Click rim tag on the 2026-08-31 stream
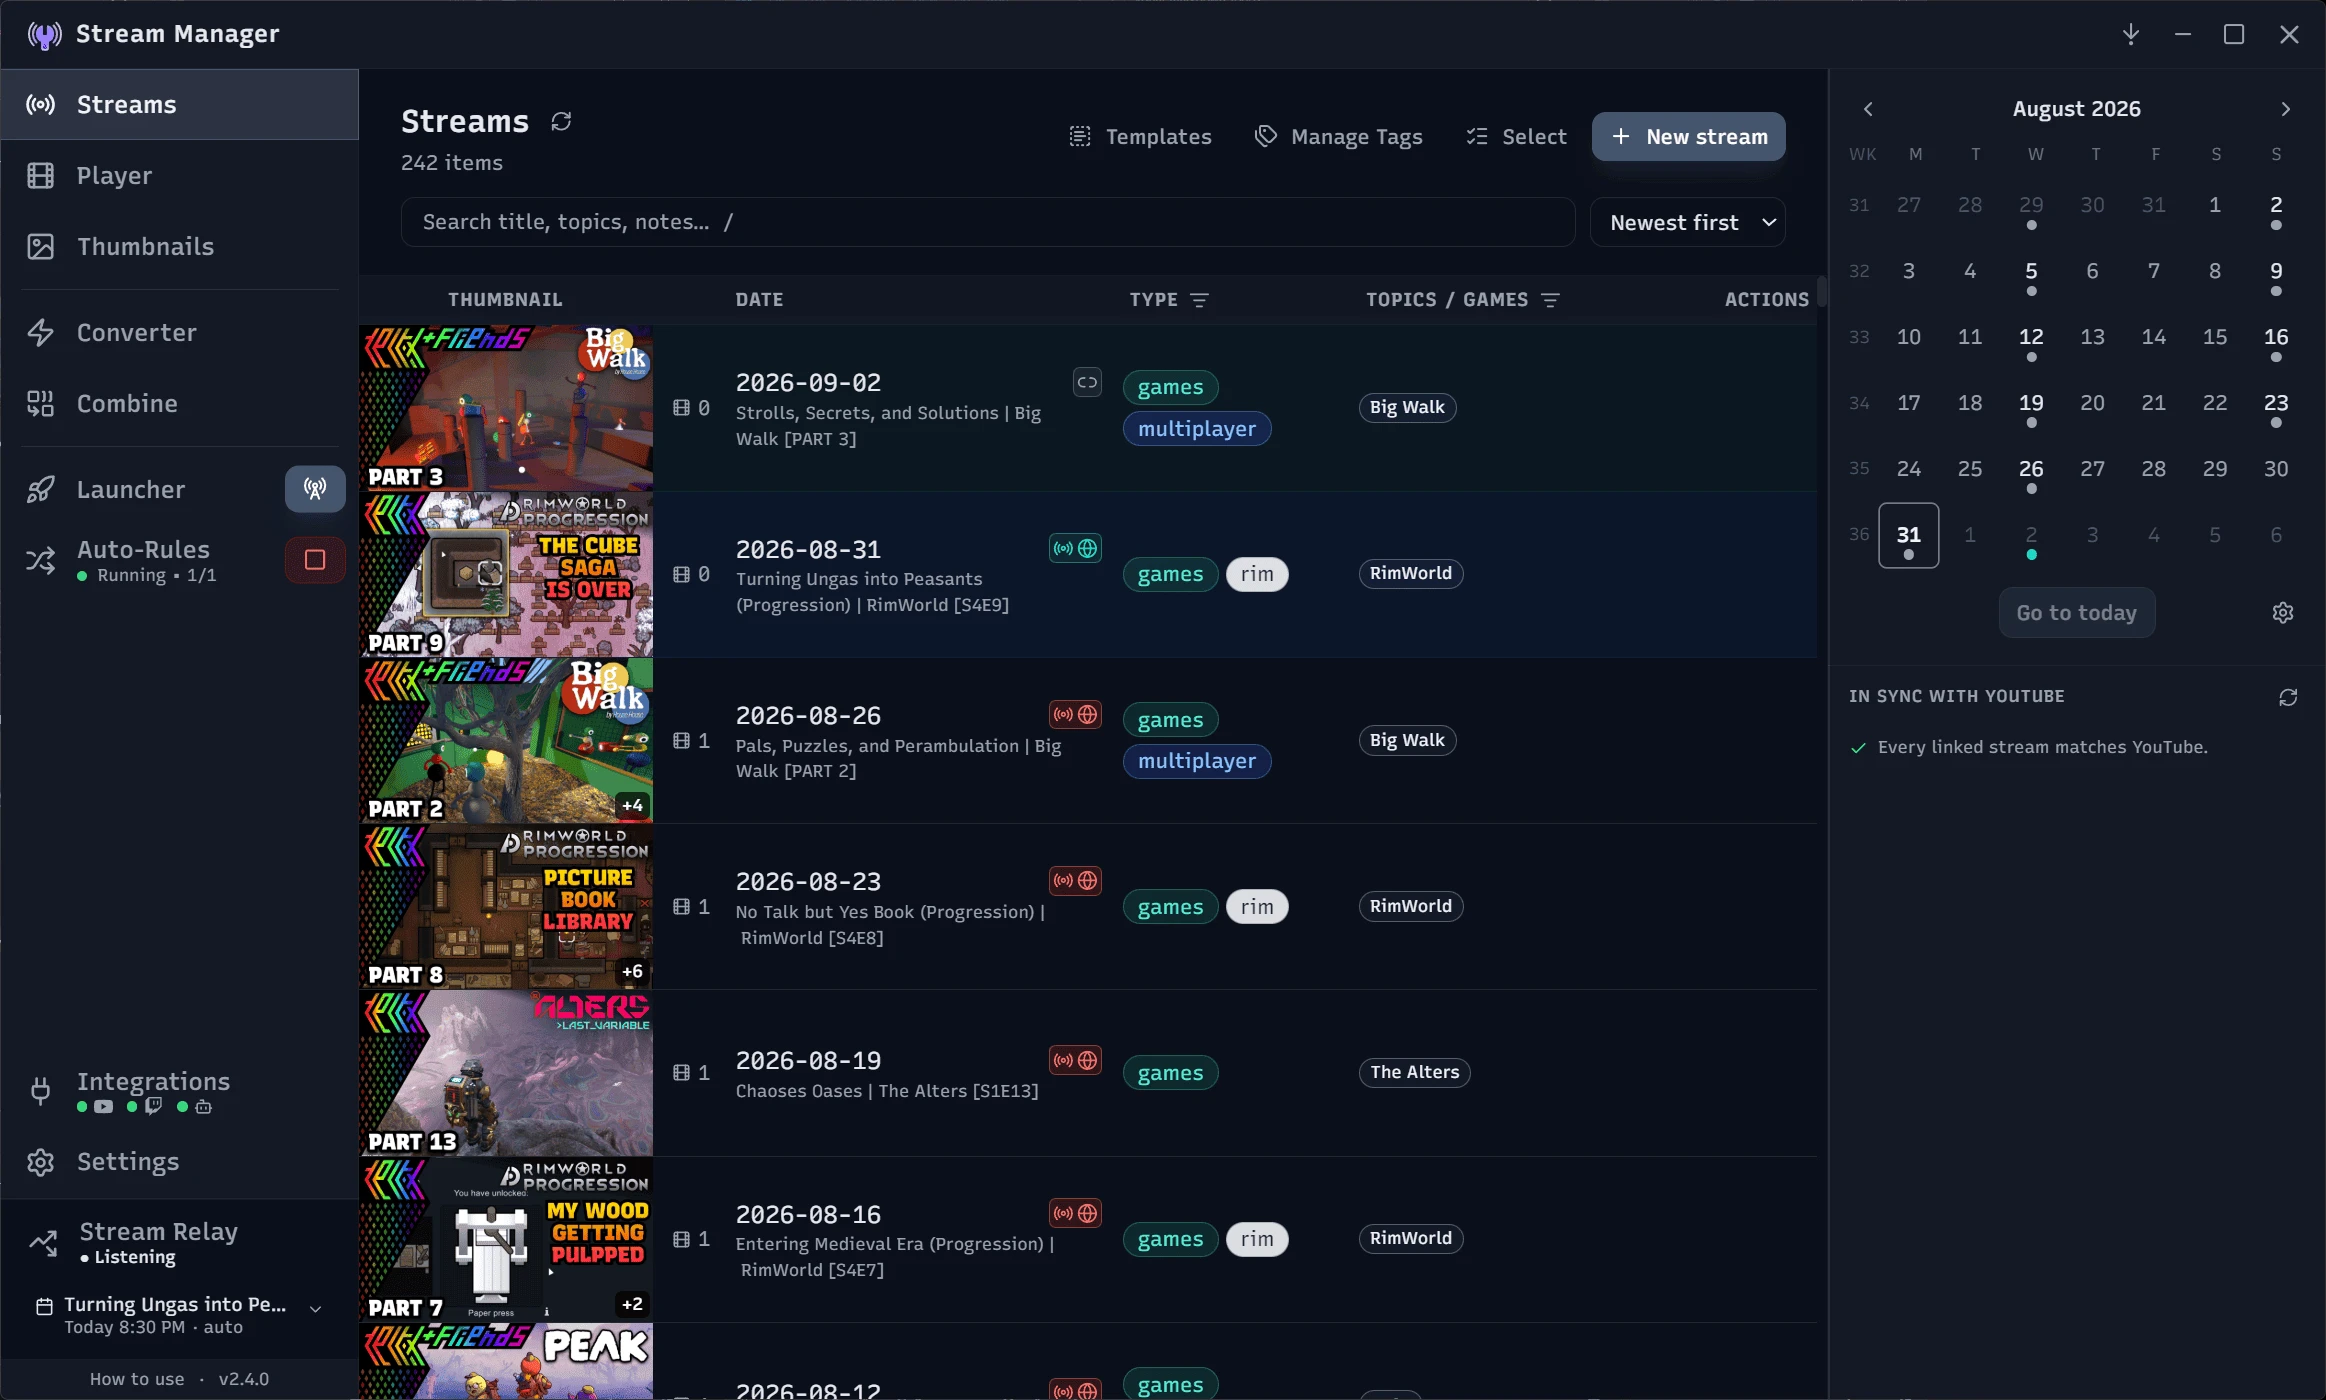 tap(1257, 574)
